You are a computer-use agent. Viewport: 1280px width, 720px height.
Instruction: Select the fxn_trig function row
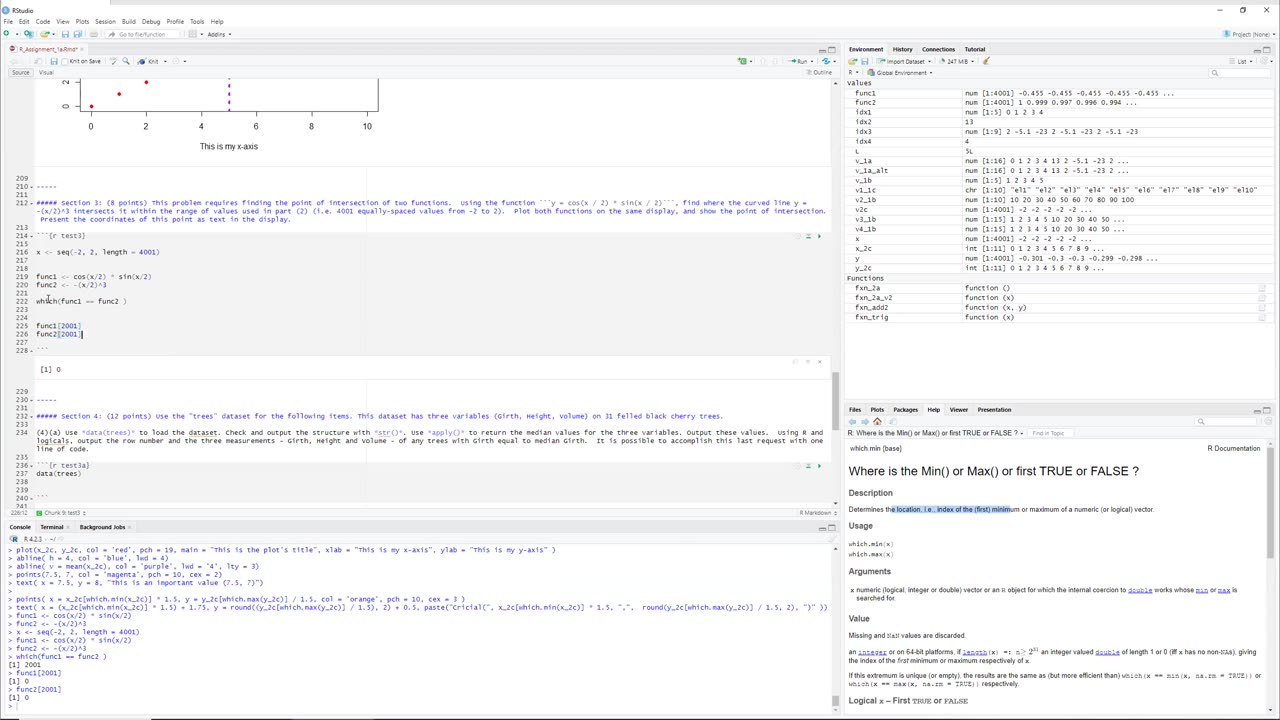coord(1058,317)
